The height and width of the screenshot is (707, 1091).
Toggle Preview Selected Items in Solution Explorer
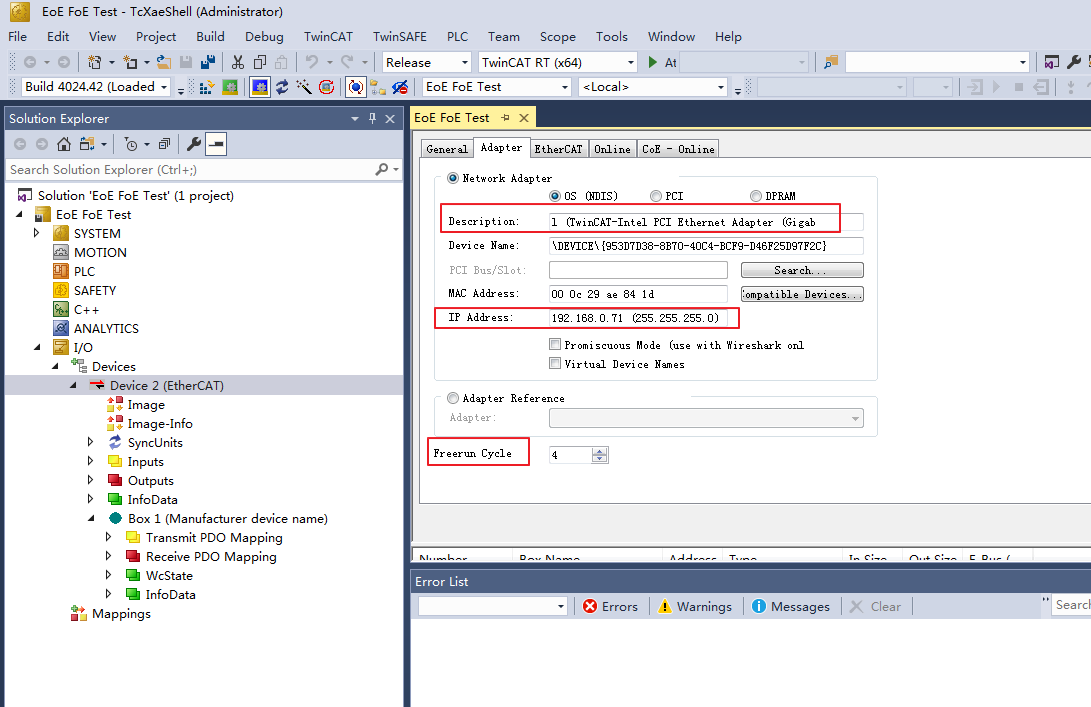click(216, 144)
